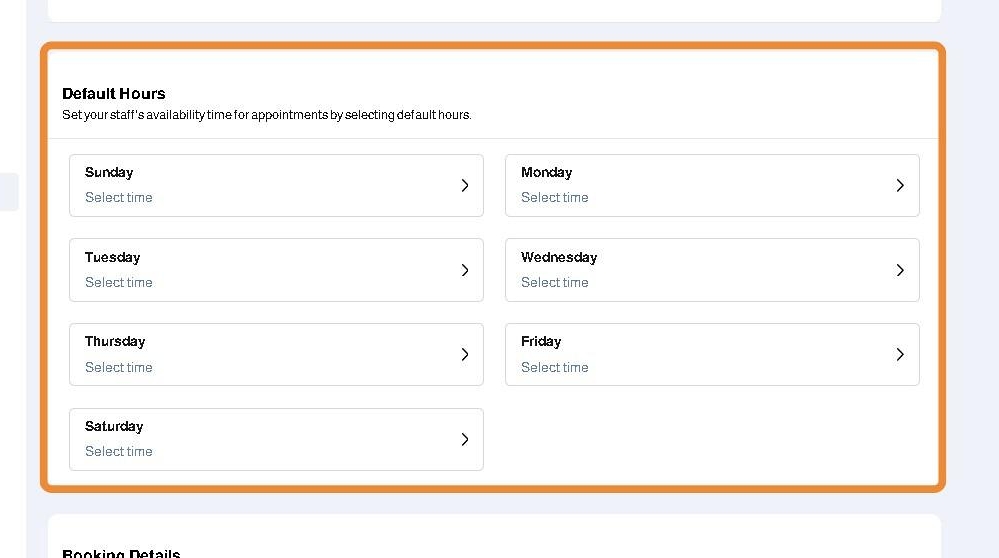Select the Monday day label
The width and height of the screenshot is (999, 558).
[x=546, y=172]
